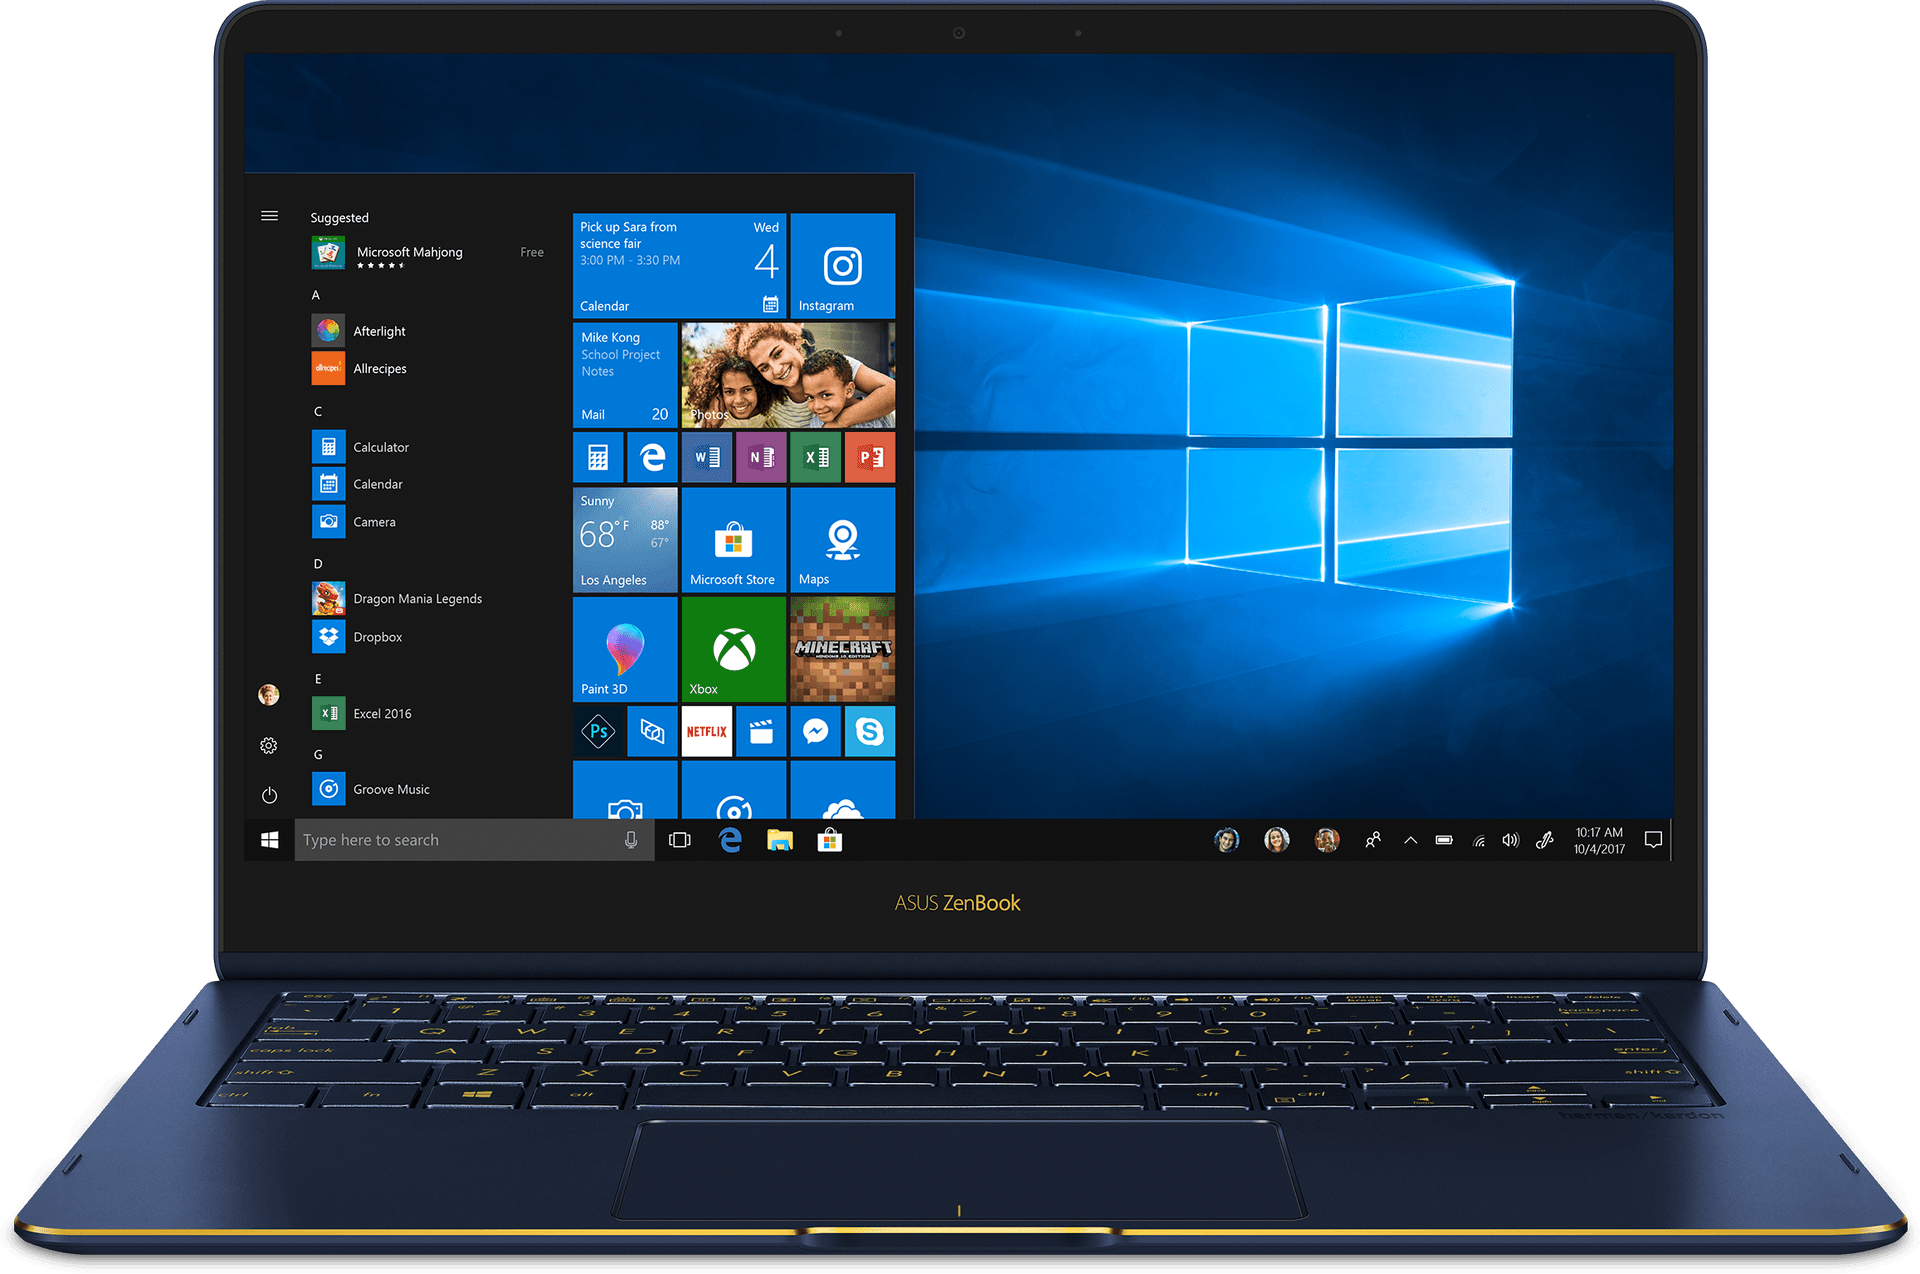
Task: Jump to letter E in the app list
Action: point(318,679)
